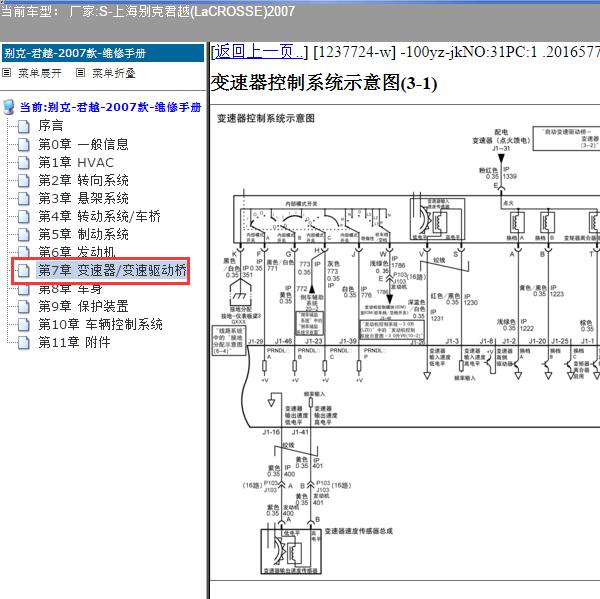Select 第3章 悬架系统 chapter
This screenshot has width=600, height=599.
[x=83, y=198]
